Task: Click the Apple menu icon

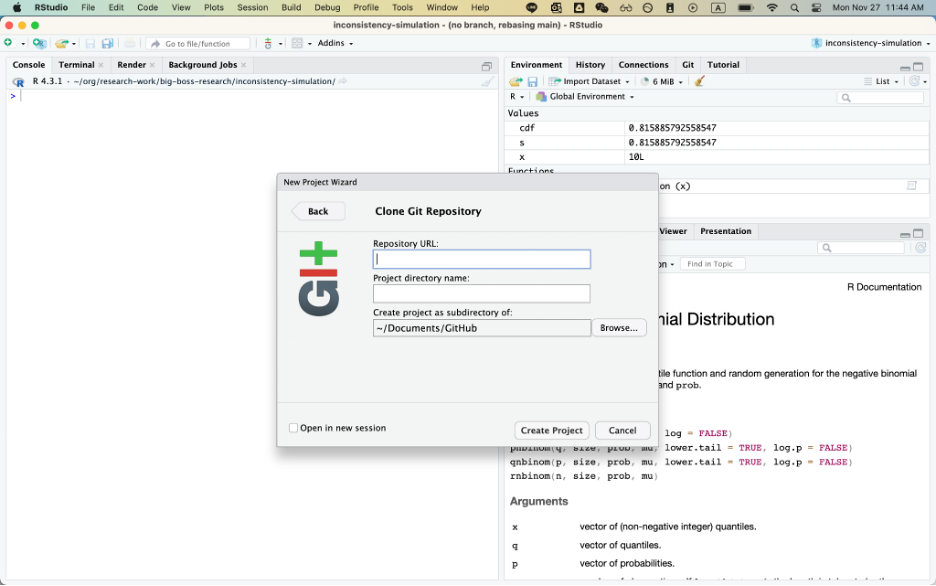Action: (x=17, y=8)
